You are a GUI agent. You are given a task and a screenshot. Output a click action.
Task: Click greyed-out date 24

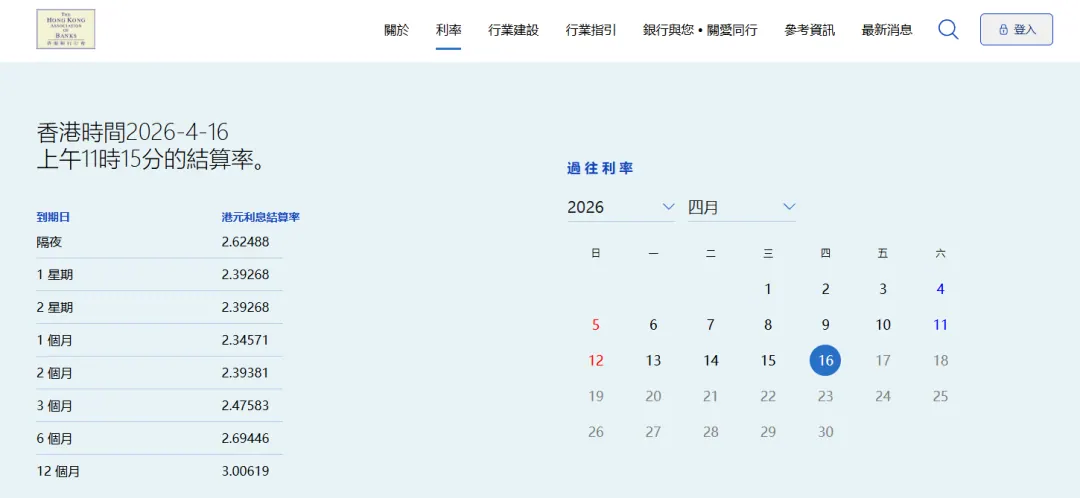(x=883, y=396)
